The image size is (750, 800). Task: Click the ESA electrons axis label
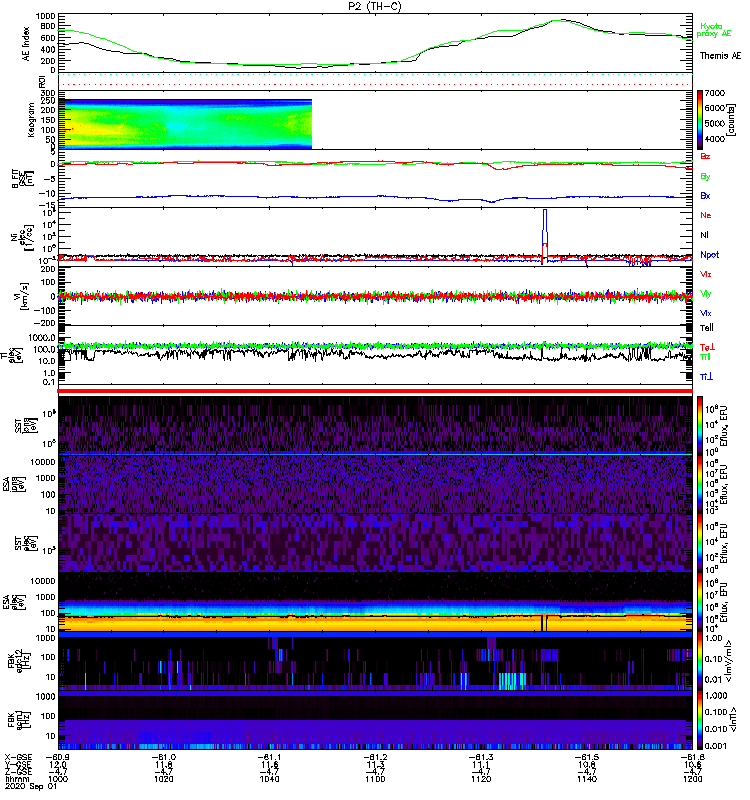(14, 602)
